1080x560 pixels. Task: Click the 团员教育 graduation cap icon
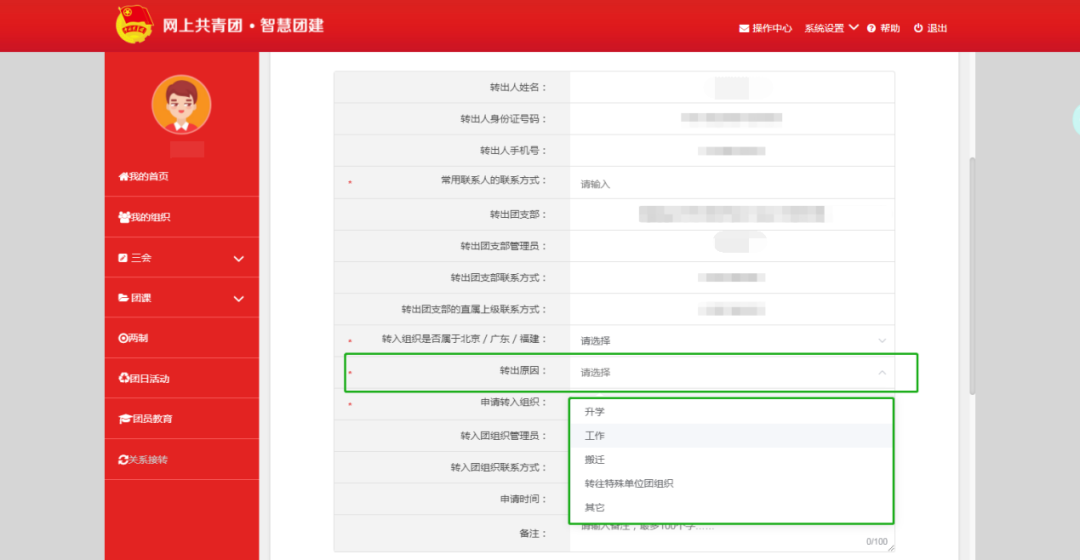coord(124,419)
